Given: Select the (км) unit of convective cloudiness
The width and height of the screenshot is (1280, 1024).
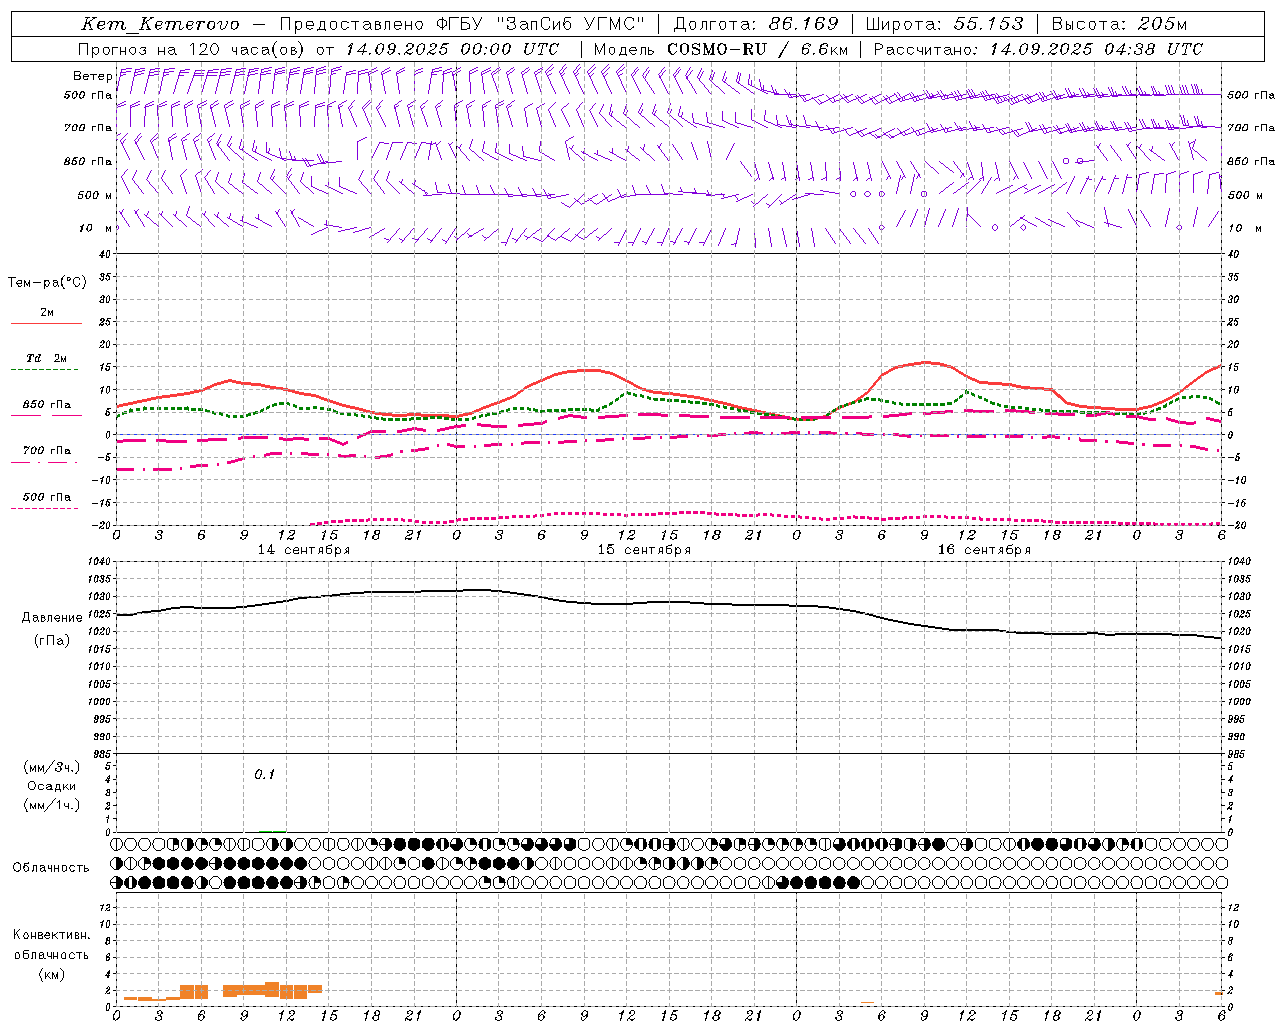Looking at the screenshot, I should click(x=51, y=974).
